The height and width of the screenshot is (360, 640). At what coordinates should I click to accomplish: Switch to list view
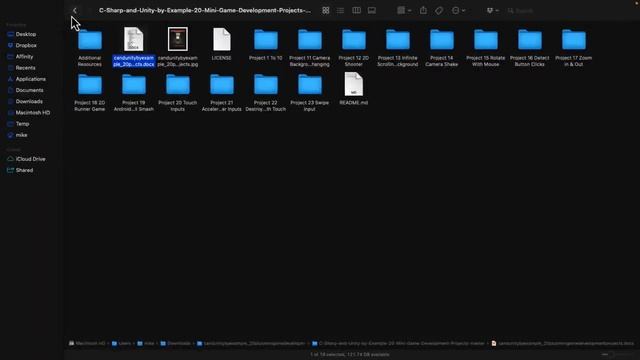(x=340, y=11)
